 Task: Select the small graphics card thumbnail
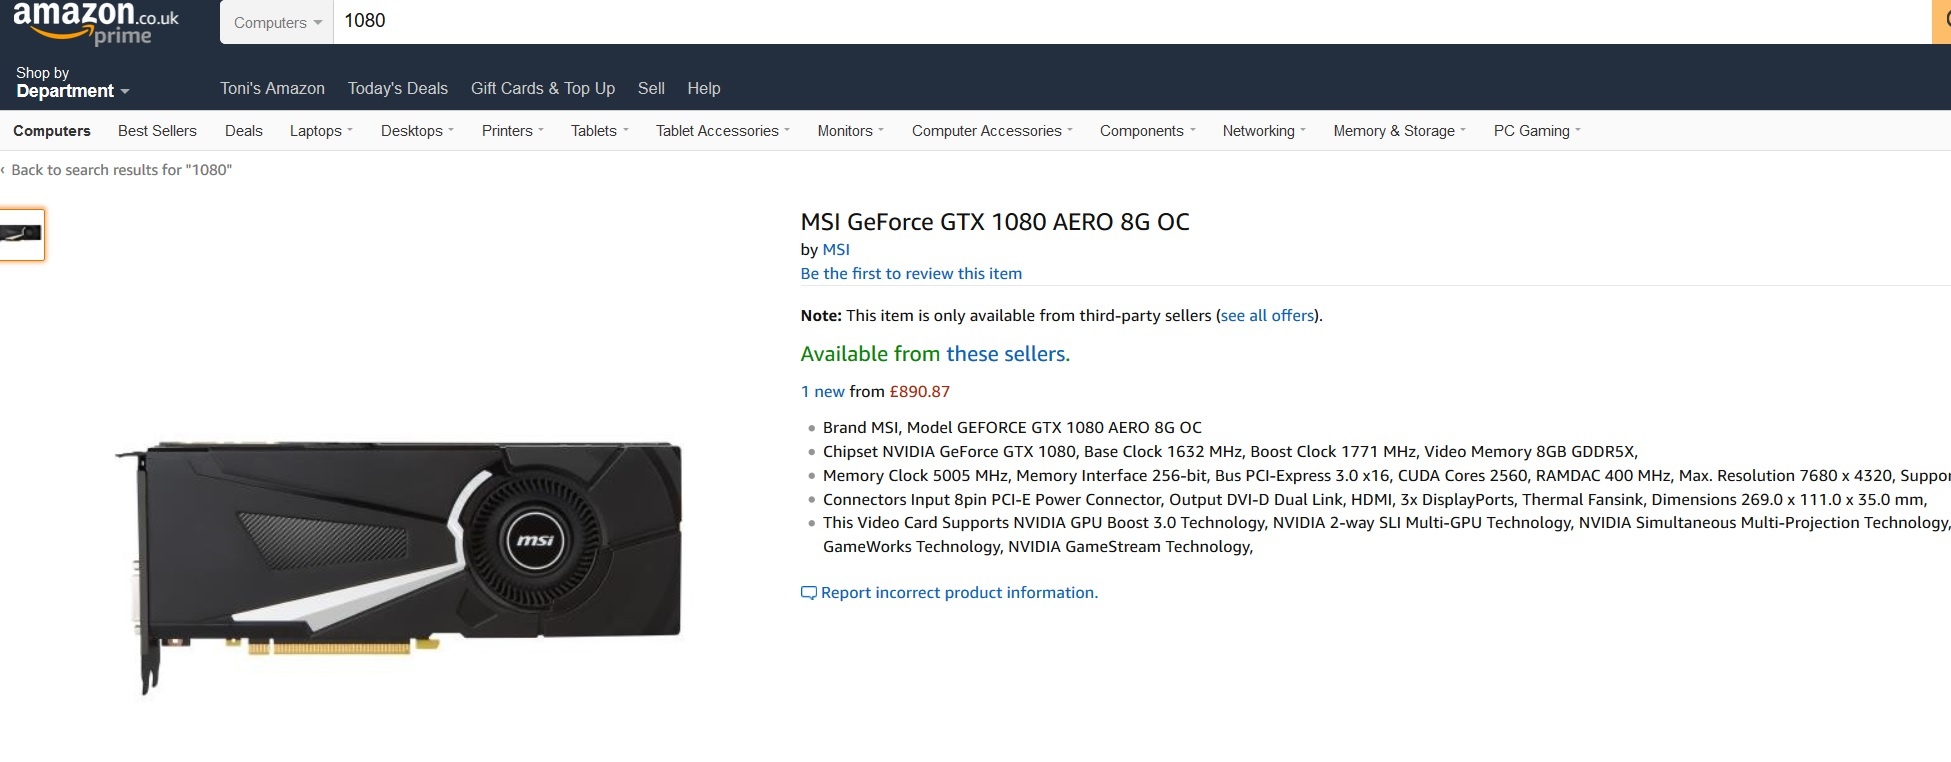coord(21,234)
